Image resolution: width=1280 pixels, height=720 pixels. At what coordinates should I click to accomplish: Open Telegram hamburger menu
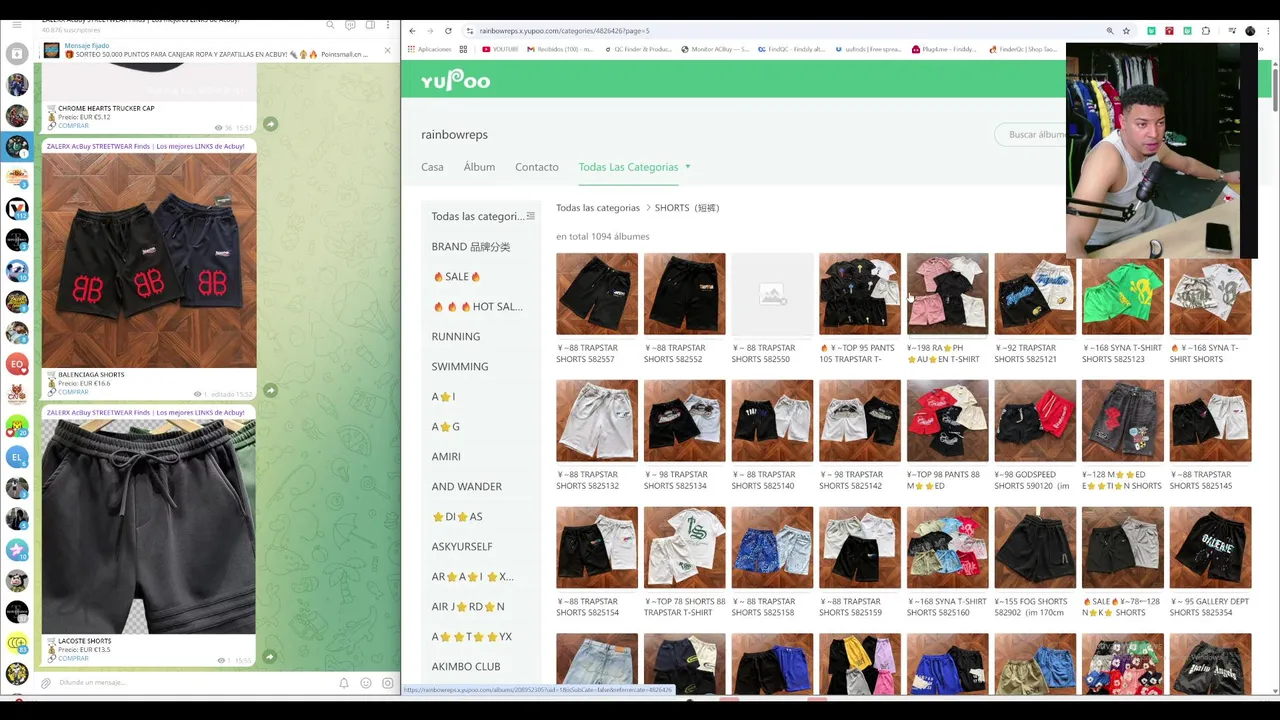[x=17, y=24]
